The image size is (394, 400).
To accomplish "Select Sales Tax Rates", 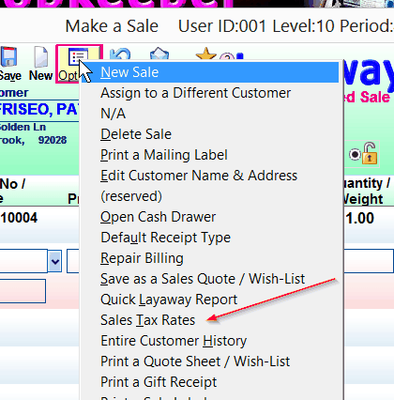I will coord(209,320).
